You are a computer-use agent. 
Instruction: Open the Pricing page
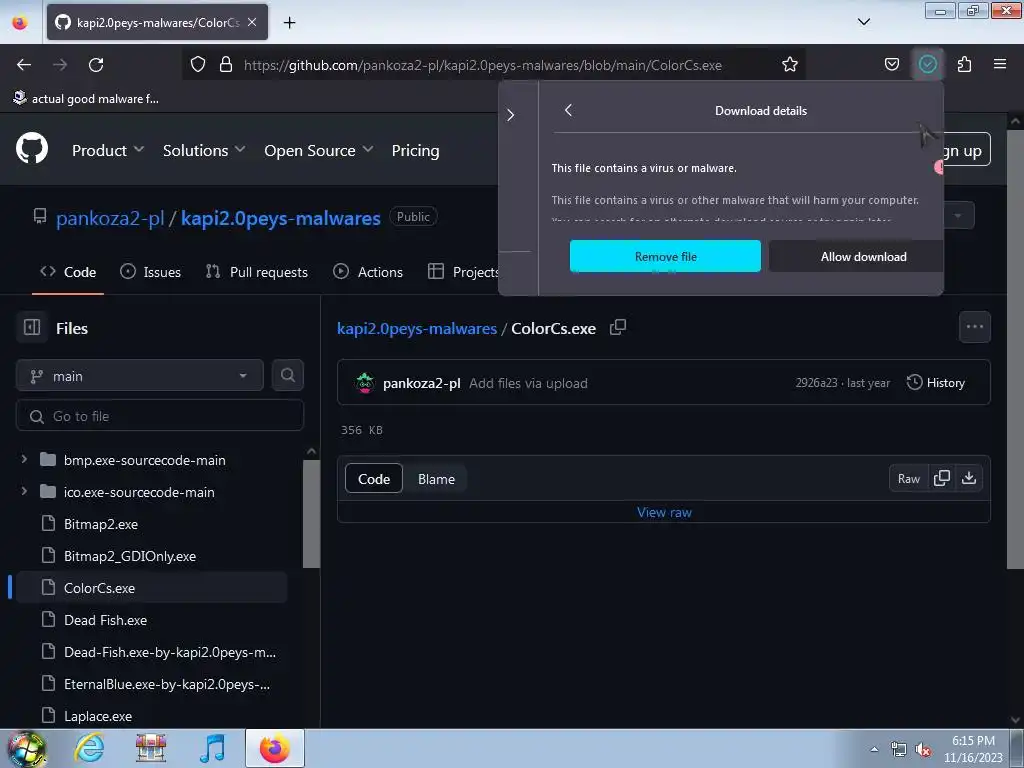coord(415,150)
